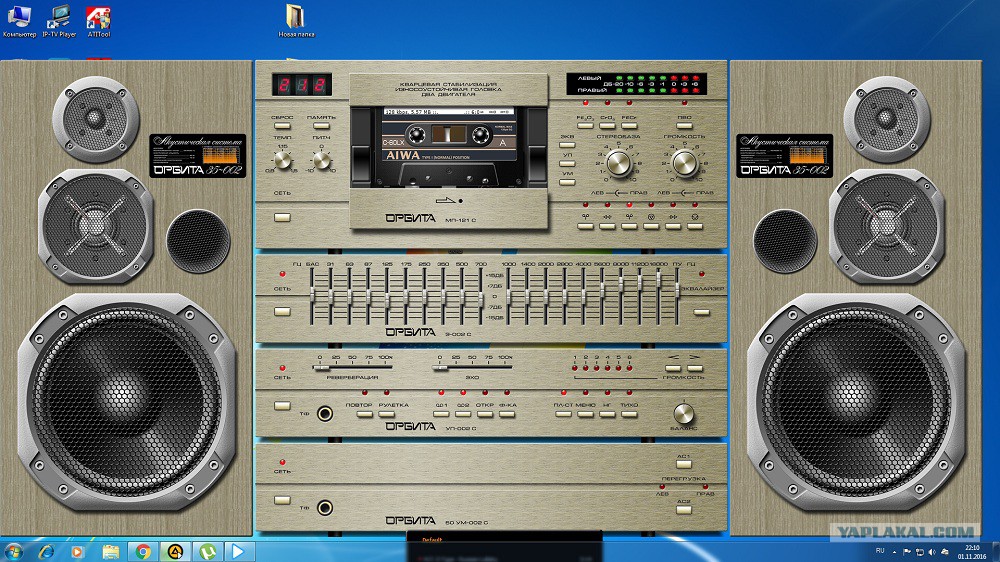Click the ПИТЧ pitch knob
The width and height of the screenshot is (1000, 562).
pos(322,160)
